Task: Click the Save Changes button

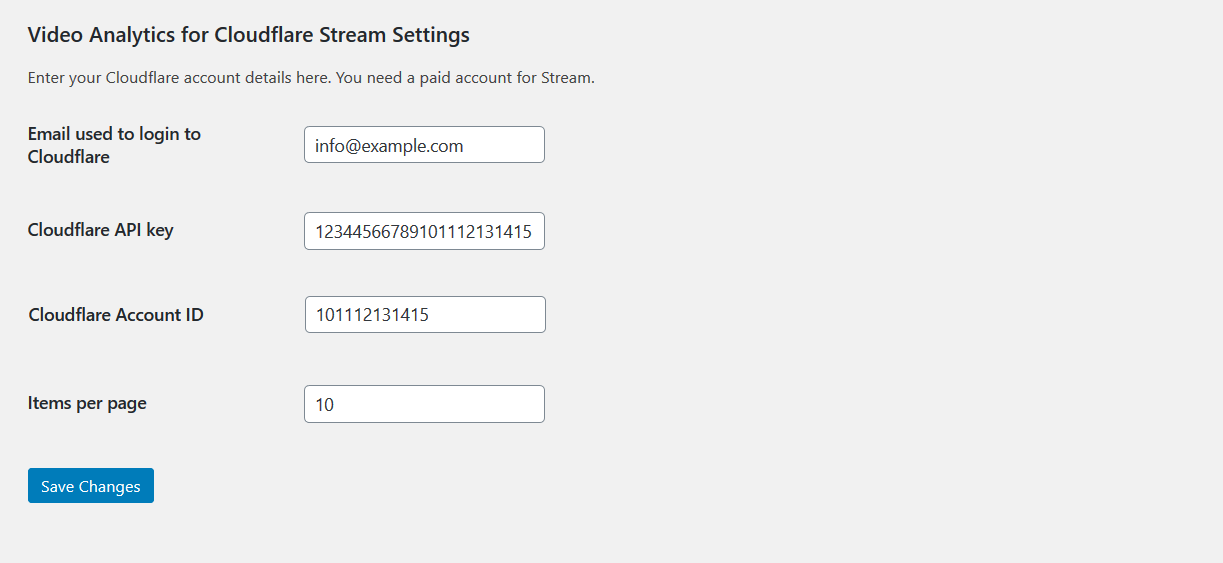Action: 91,486
